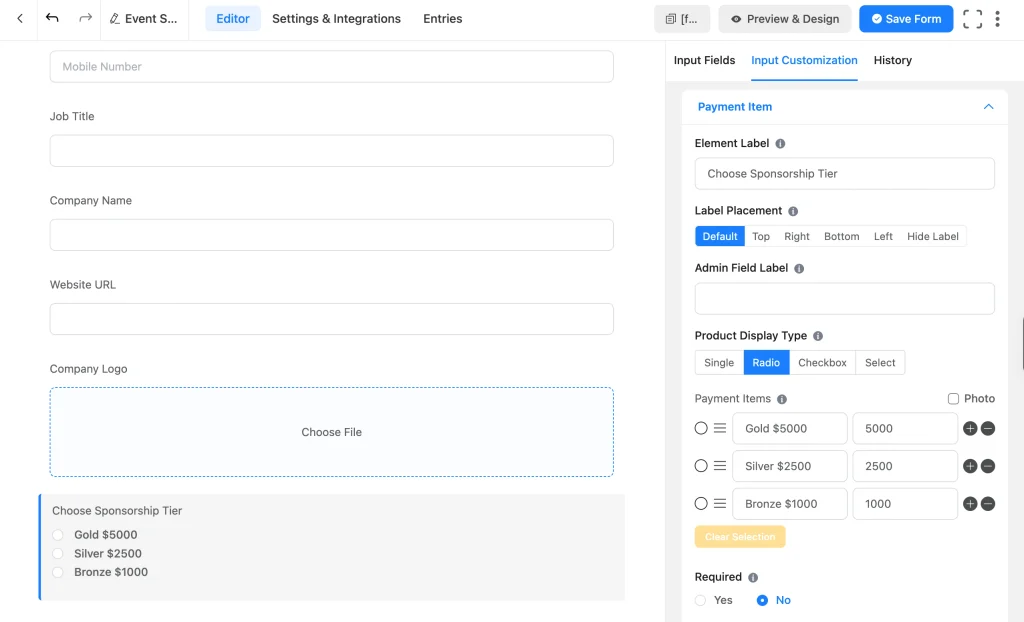The width and height of the screenshot is (1024, 622).
Task: Select Bottom label placement
Action: pyautogui.click(x=841, y=237)
